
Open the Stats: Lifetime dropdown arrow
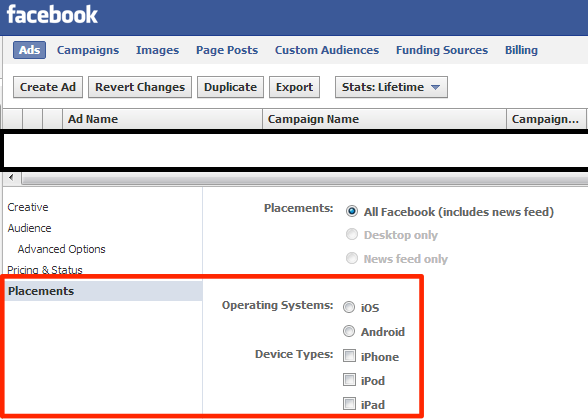tap(435, 87)
